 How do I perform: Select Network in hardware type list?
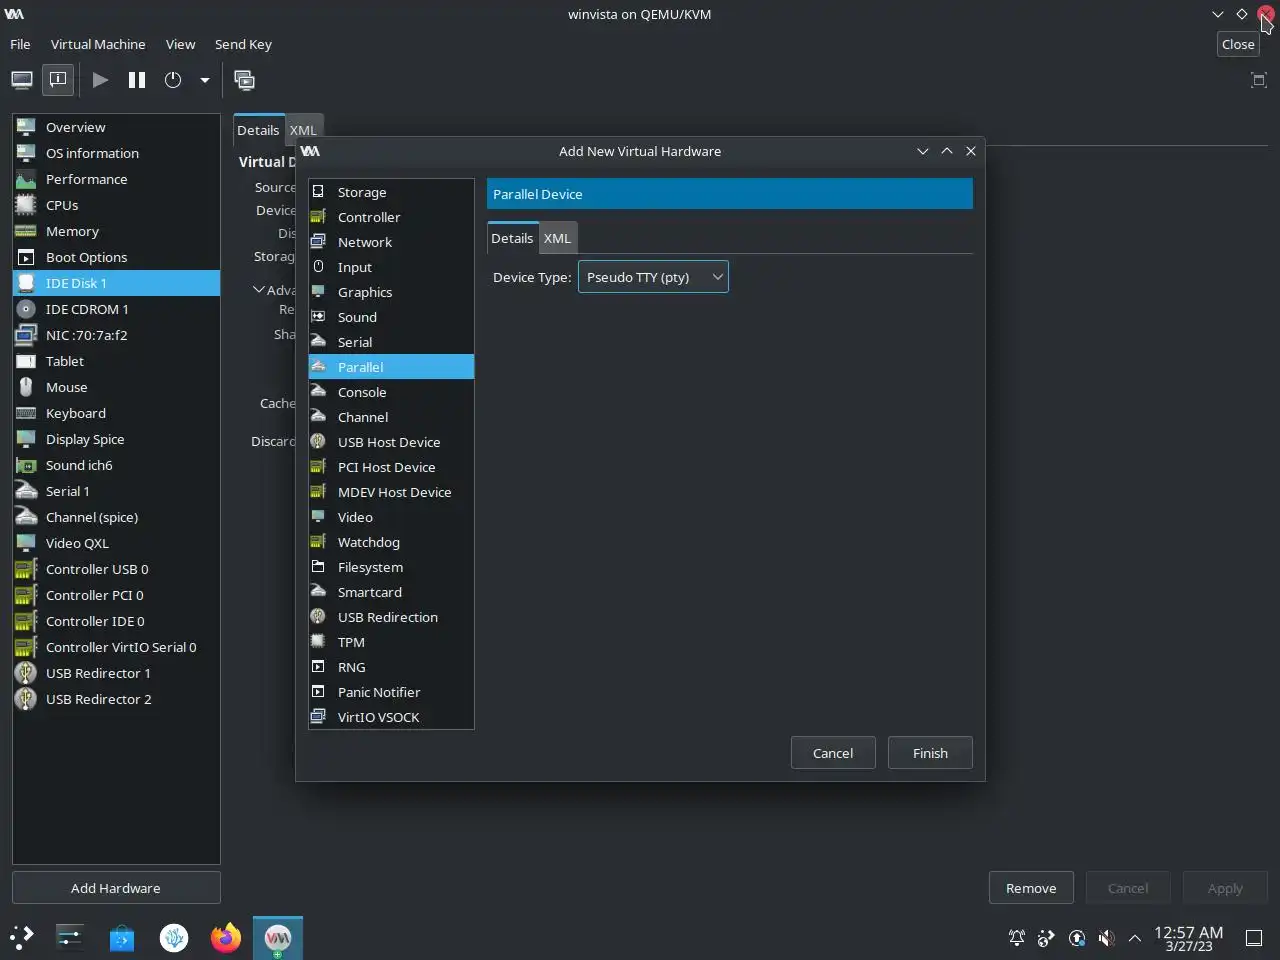coord(391,242)
